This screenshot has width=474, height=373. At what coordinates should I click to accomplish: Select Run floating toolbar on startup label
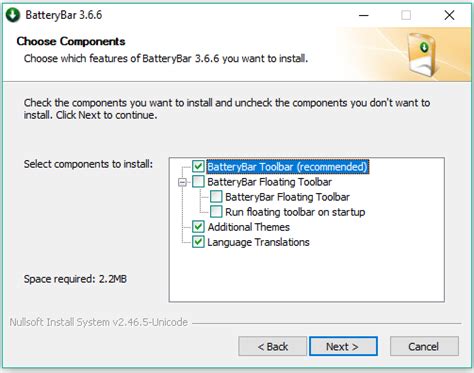pos(295,212)
